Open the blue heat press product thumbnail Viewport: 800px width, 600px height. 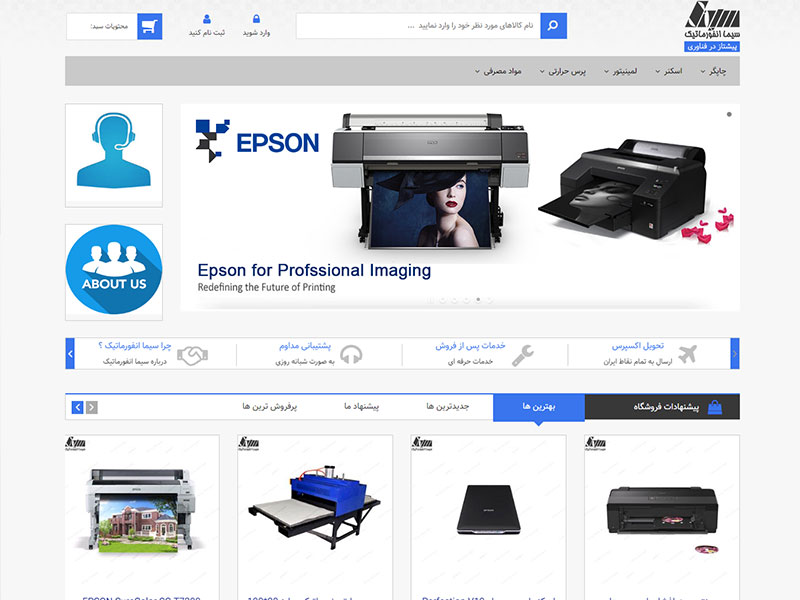pos(315,510)
